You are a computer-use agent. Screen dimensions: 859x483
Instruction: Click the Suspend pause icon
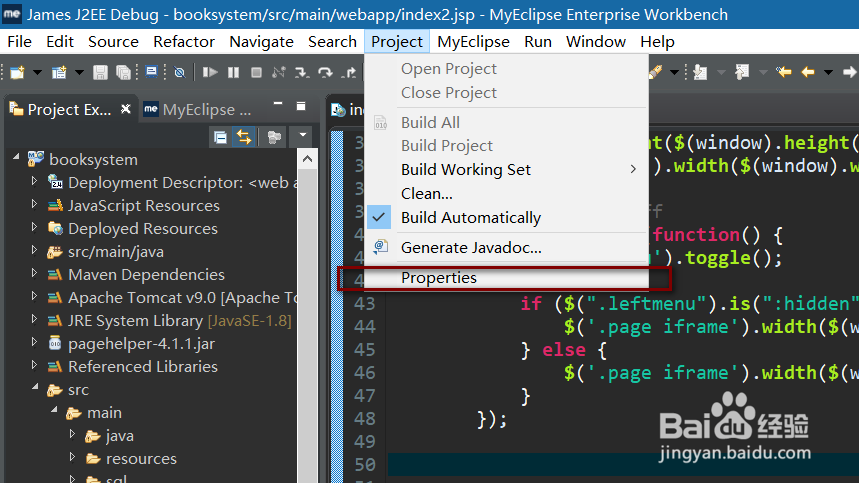click(x=233, y=72)
